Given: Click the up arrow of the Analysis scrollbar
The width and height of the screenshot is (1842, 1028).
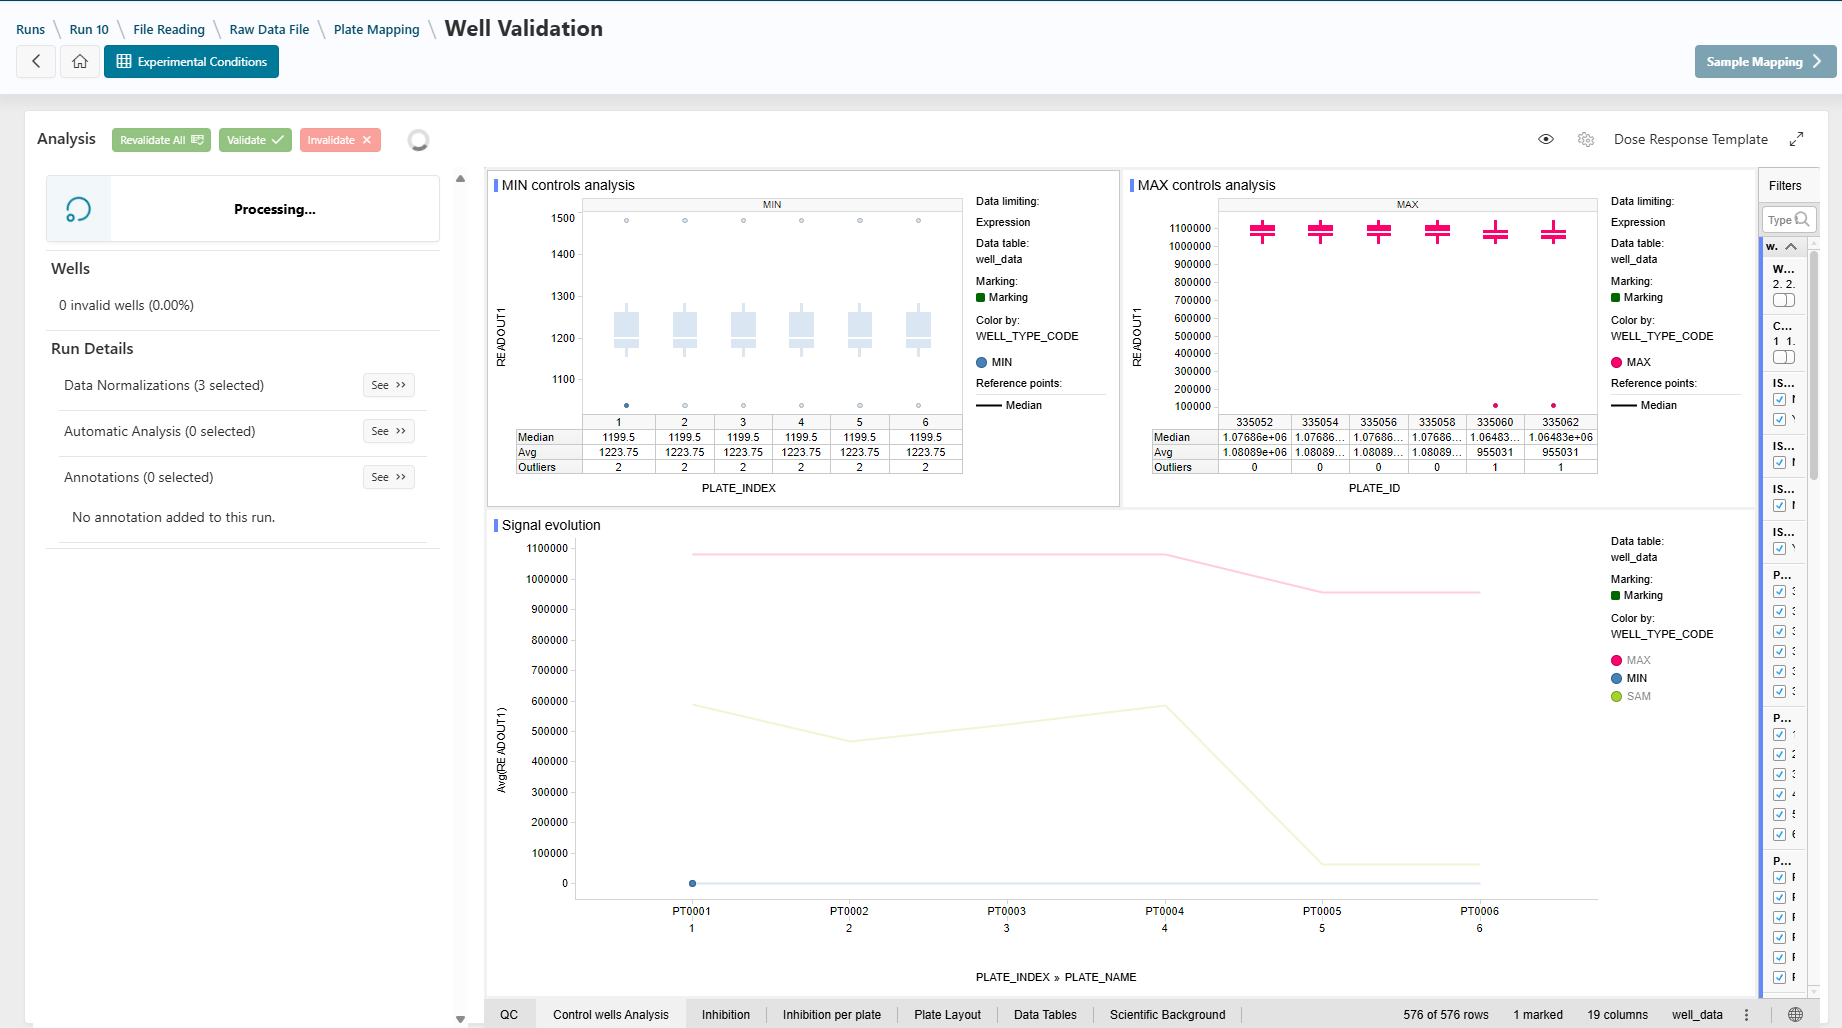Looking at the screenshot, I should click(460, 179).
